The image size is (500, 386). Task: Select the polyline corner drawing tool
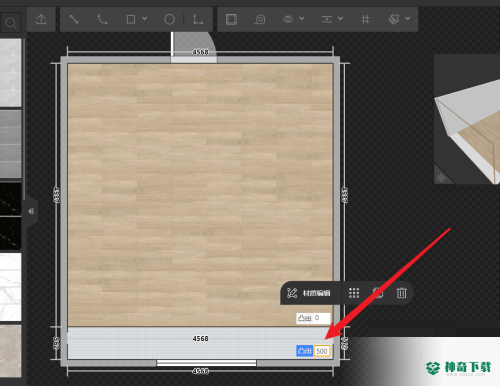point(198,19)
